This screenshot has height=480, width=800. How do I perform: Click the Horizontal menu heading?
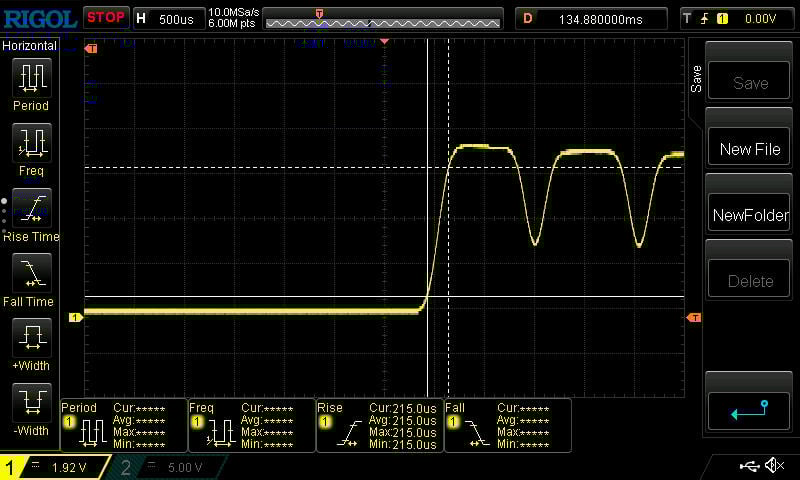29,45
